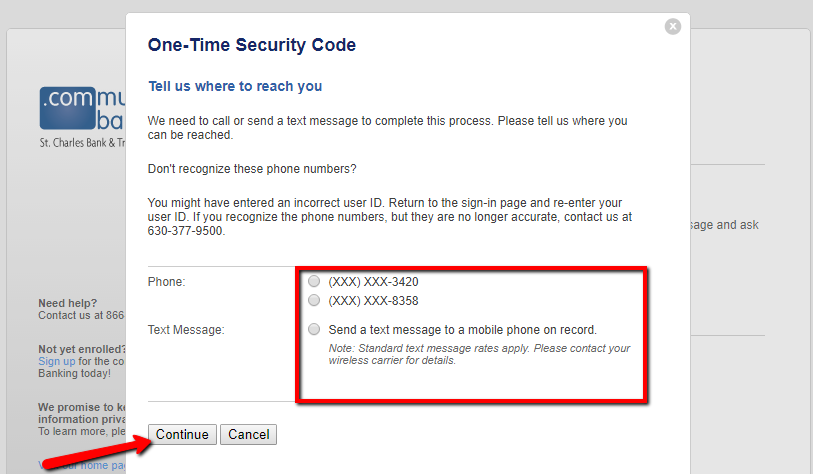Click the 'Text Message:' field label

186,330
